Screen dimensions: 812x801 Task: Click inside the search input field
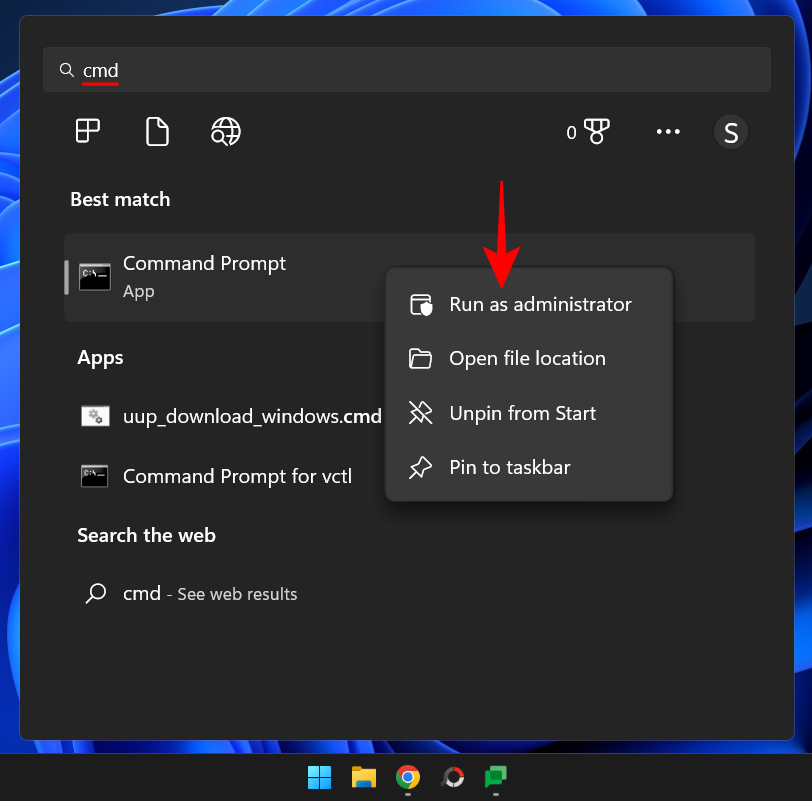coord(300,70)
